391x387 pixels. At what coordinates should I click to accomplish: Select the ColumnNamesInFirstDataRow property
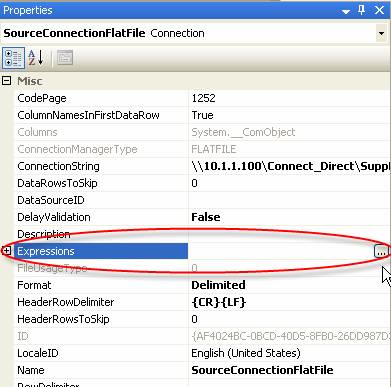(88, 115)
